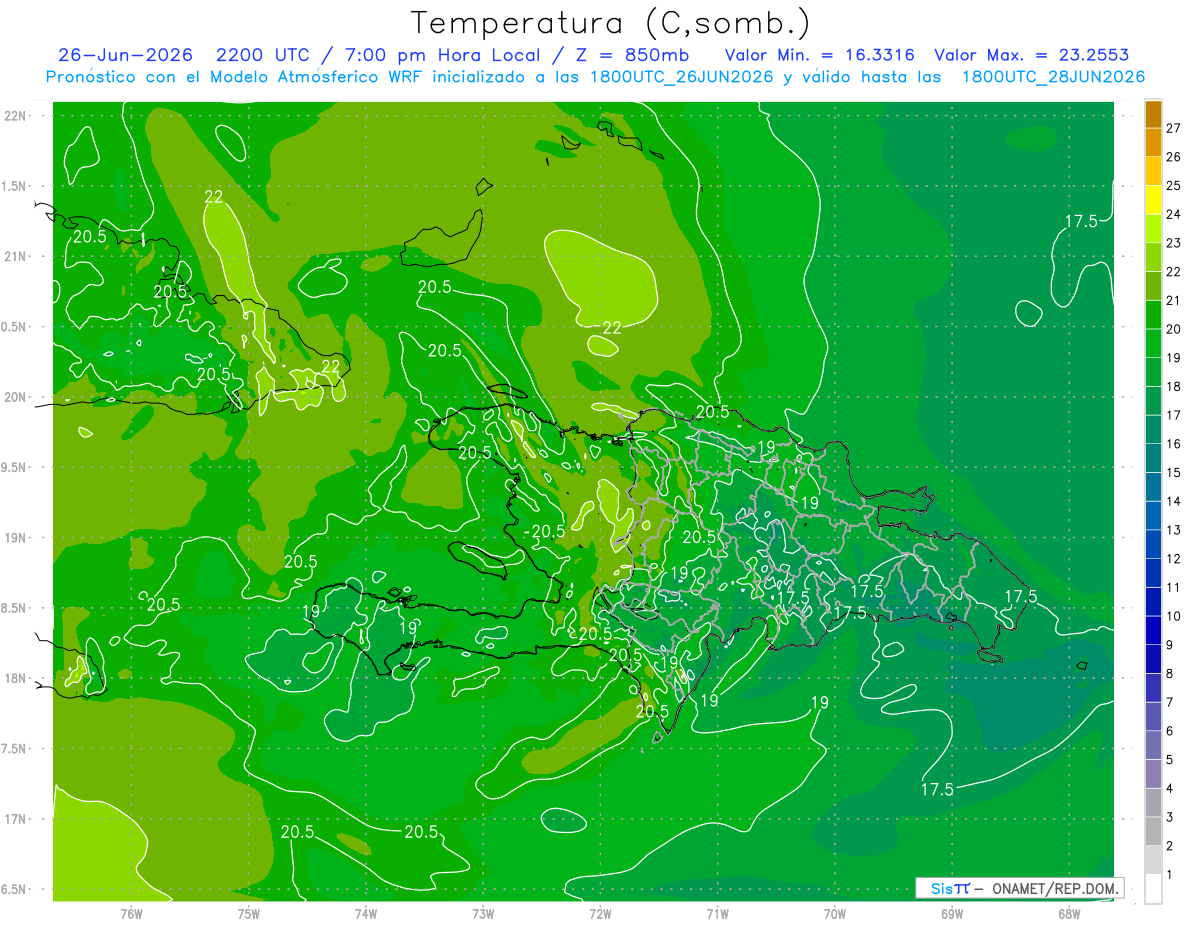
Task: Click the "1800UTC_28JUN2026" valid-until time
Action: tap(1053, 77)
